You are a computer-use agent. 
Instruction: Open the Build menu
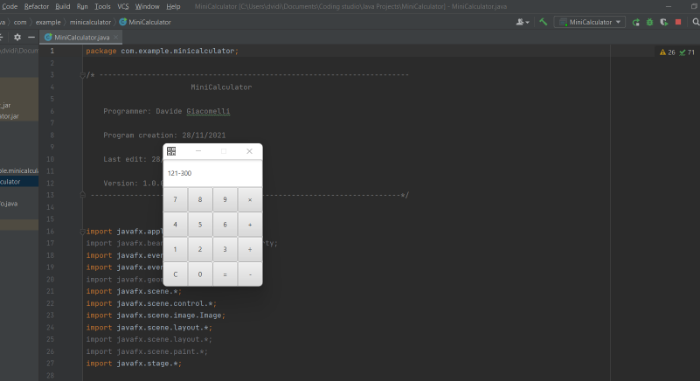click(x=62, y=6)
